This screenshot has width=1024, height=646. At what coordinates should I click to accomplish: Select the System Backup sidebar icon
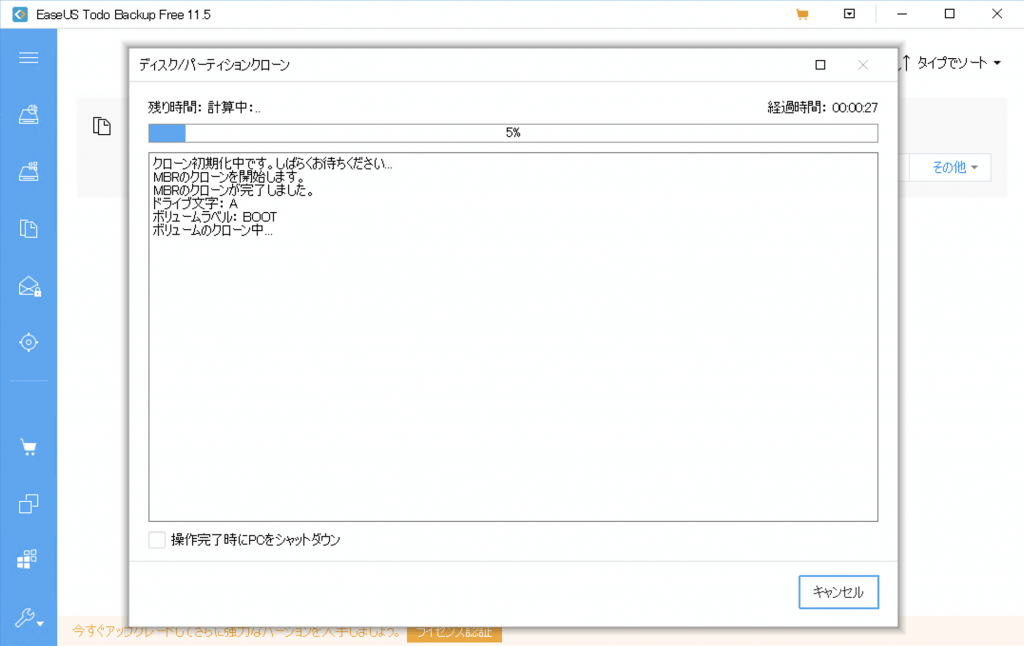pos(28,172)
